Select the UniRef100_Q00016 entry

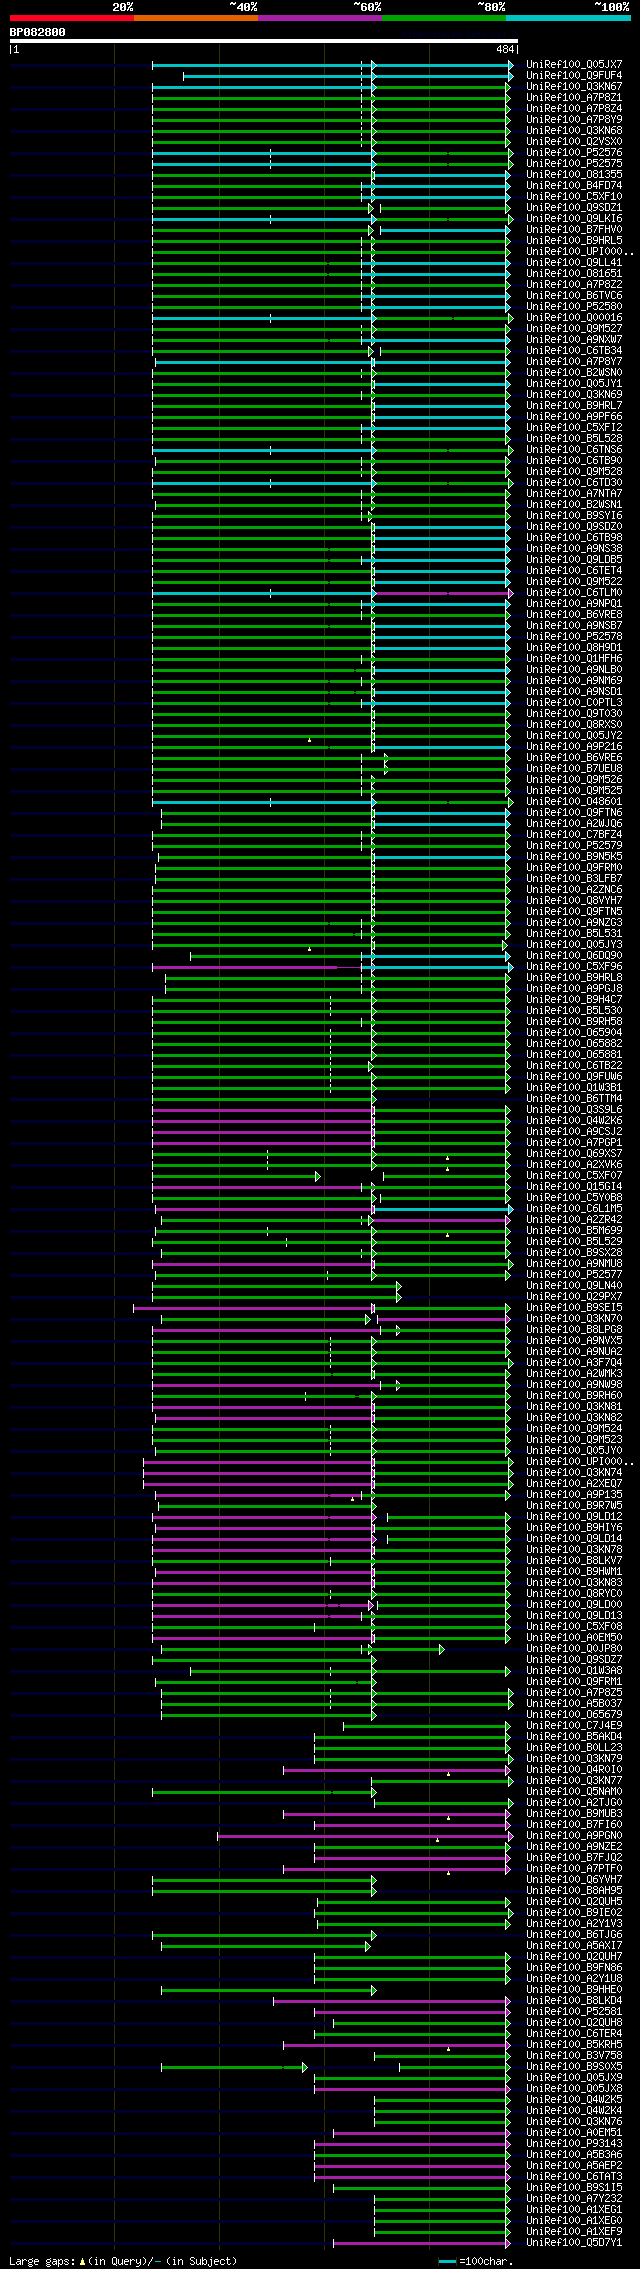tap(574, 317)
